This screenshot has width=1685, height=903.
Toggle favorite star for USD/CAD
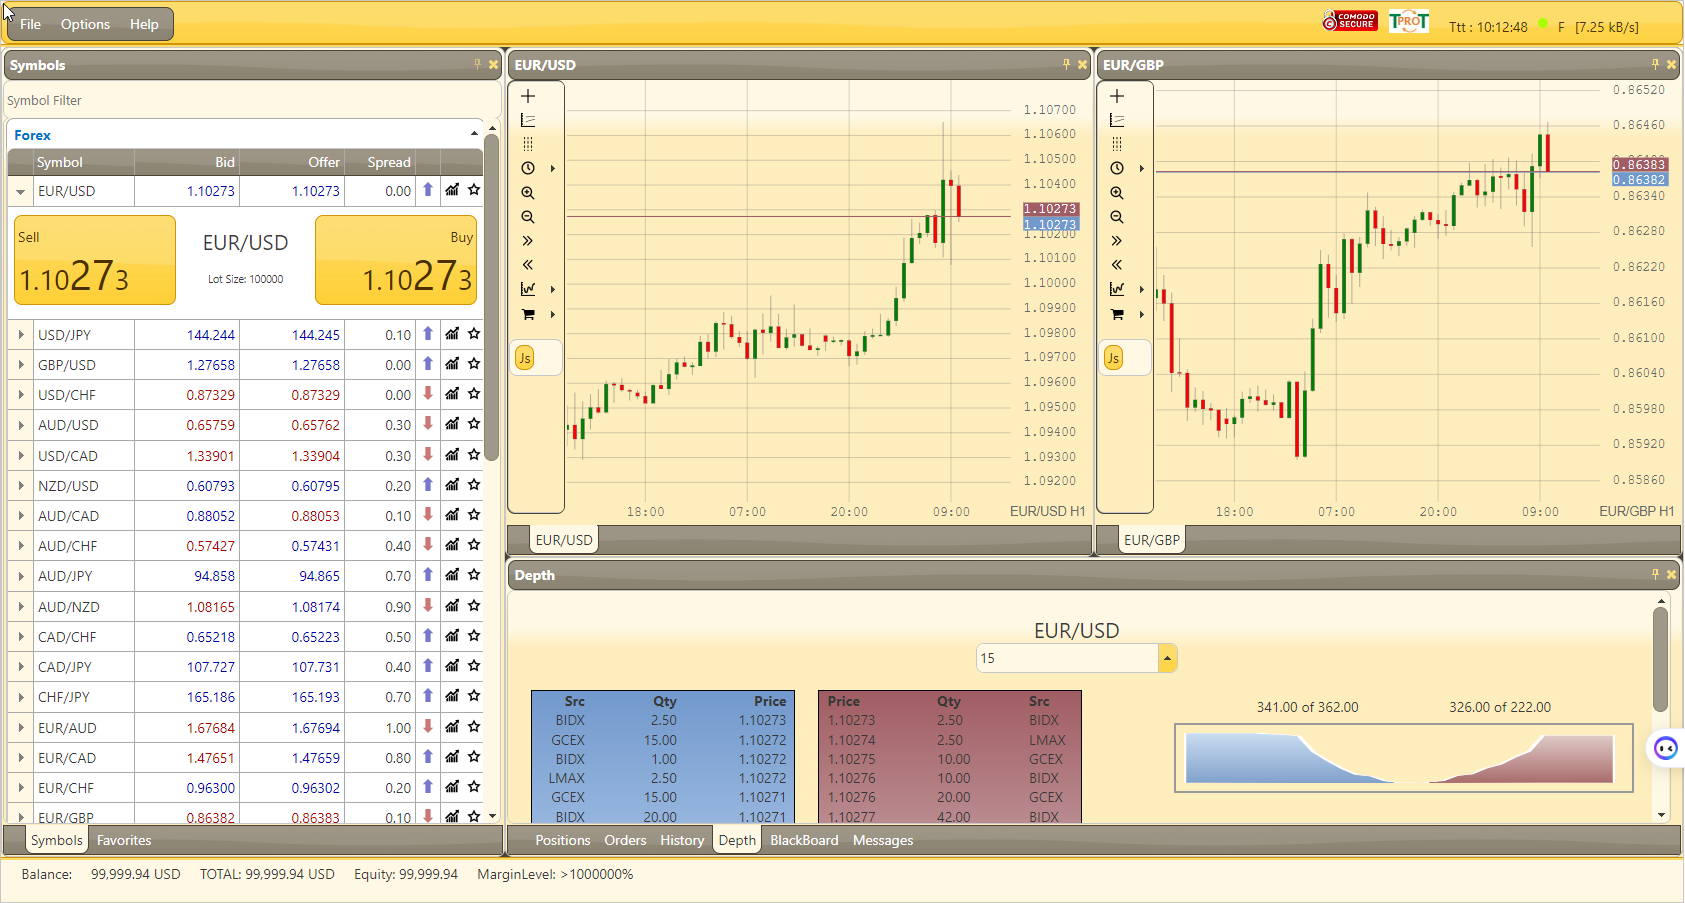(474, 455)
